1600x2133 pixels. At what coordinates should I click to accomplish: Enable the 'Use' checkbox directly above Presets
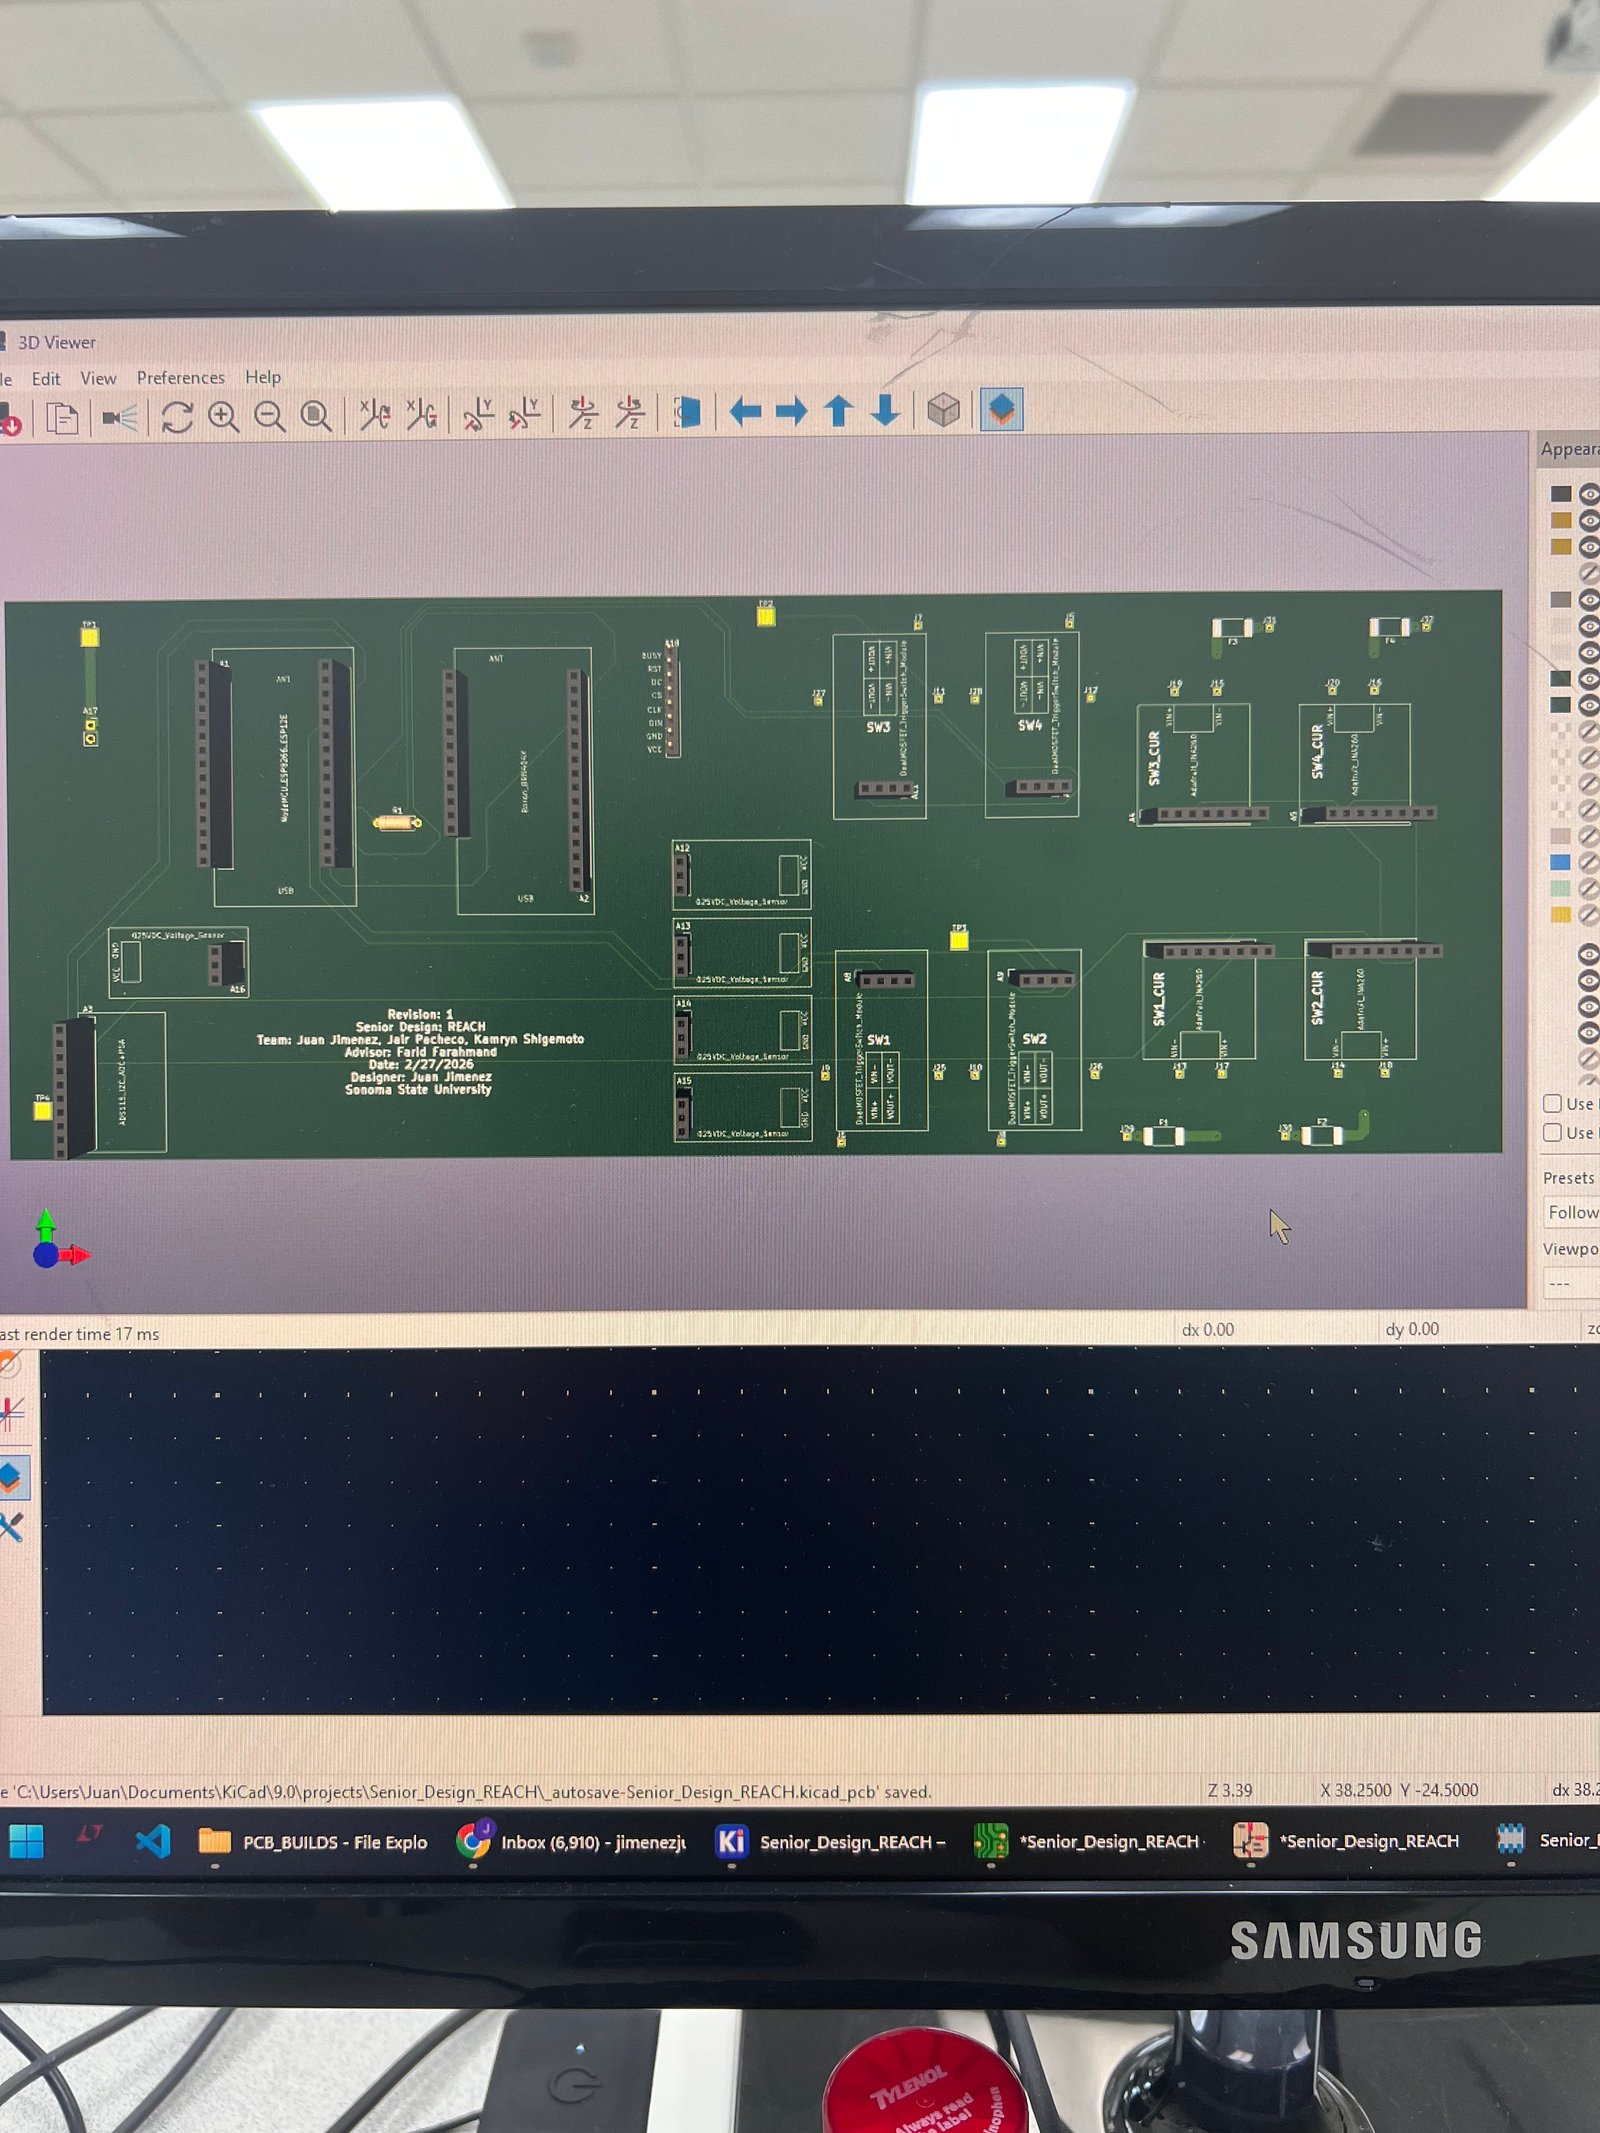point(1552,1132)
